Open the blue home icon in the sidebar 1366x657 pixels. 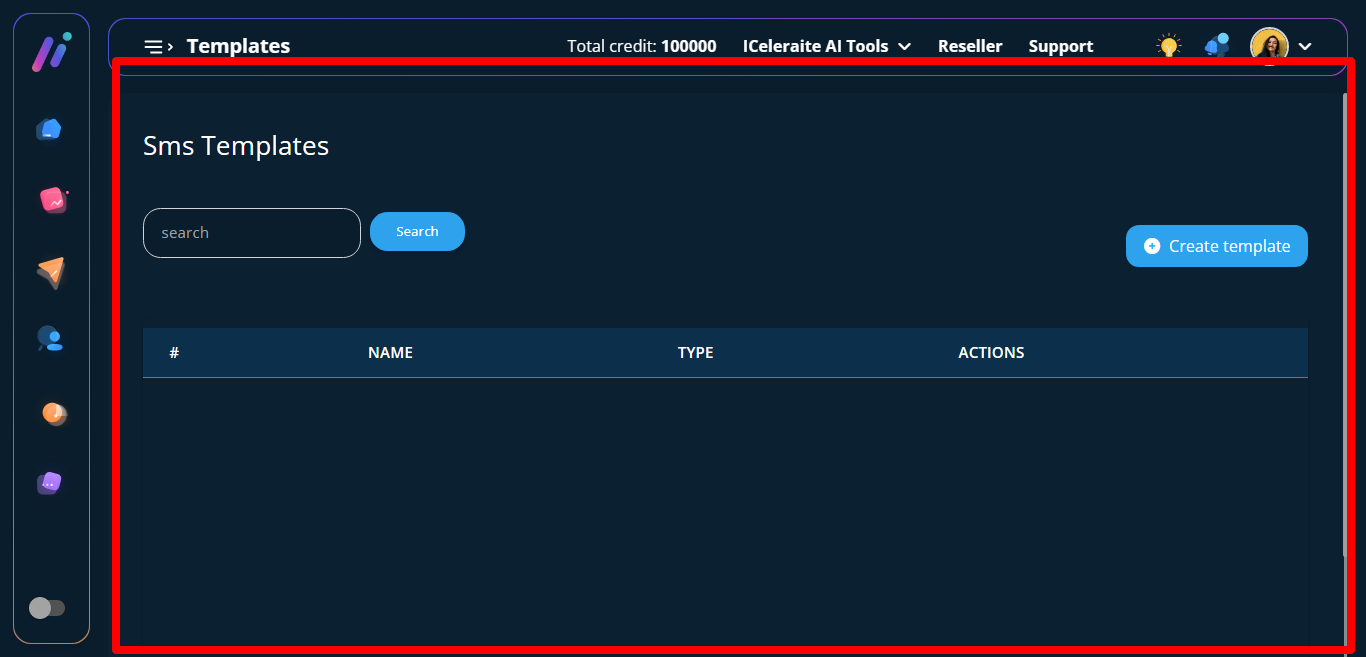49,129
